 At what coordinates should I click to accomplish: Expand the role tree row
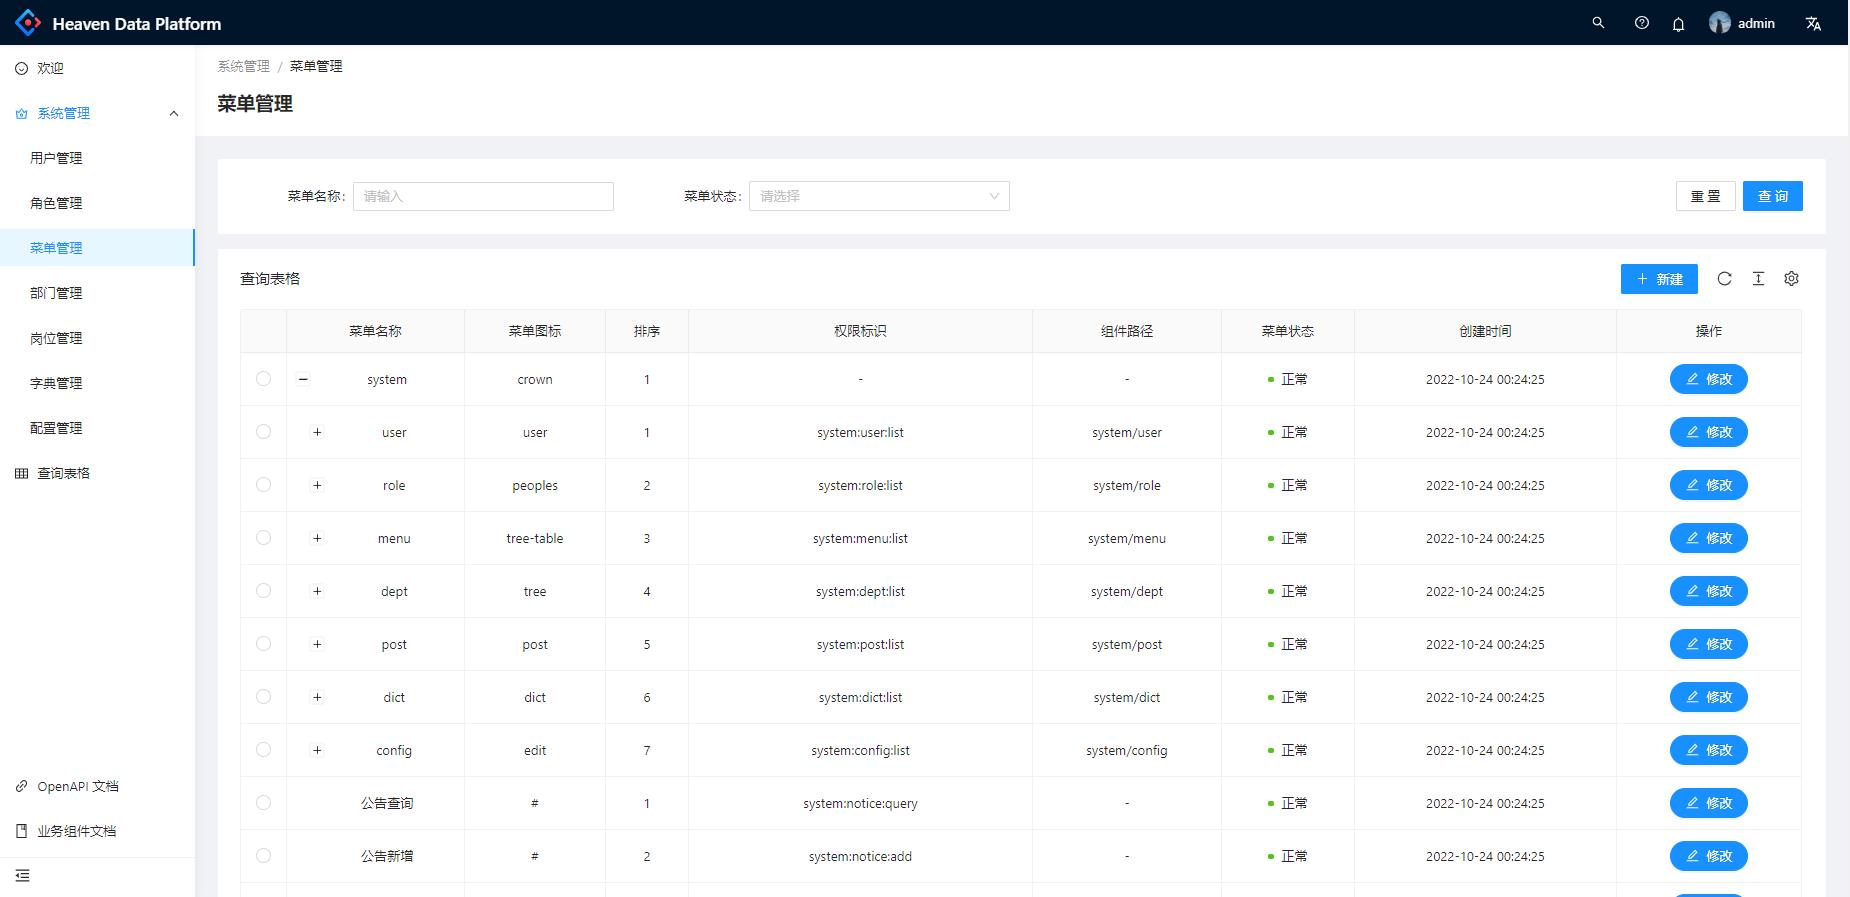(x=317, y=485)
